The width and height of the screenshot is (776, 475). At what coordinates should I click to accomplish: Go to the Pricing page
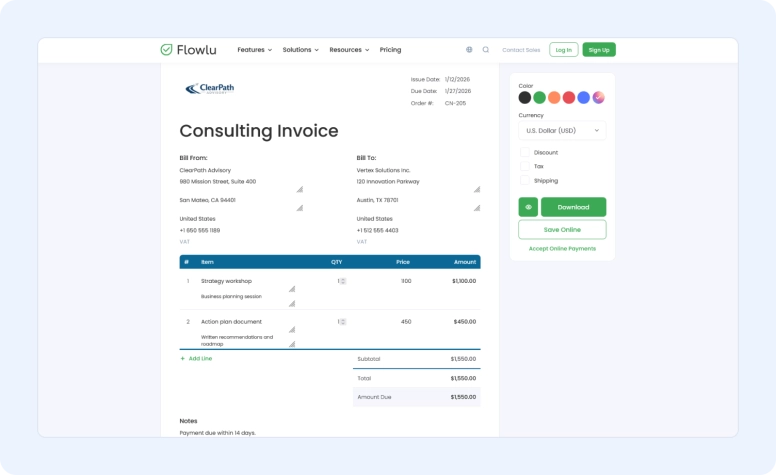[x=390, y=49]
